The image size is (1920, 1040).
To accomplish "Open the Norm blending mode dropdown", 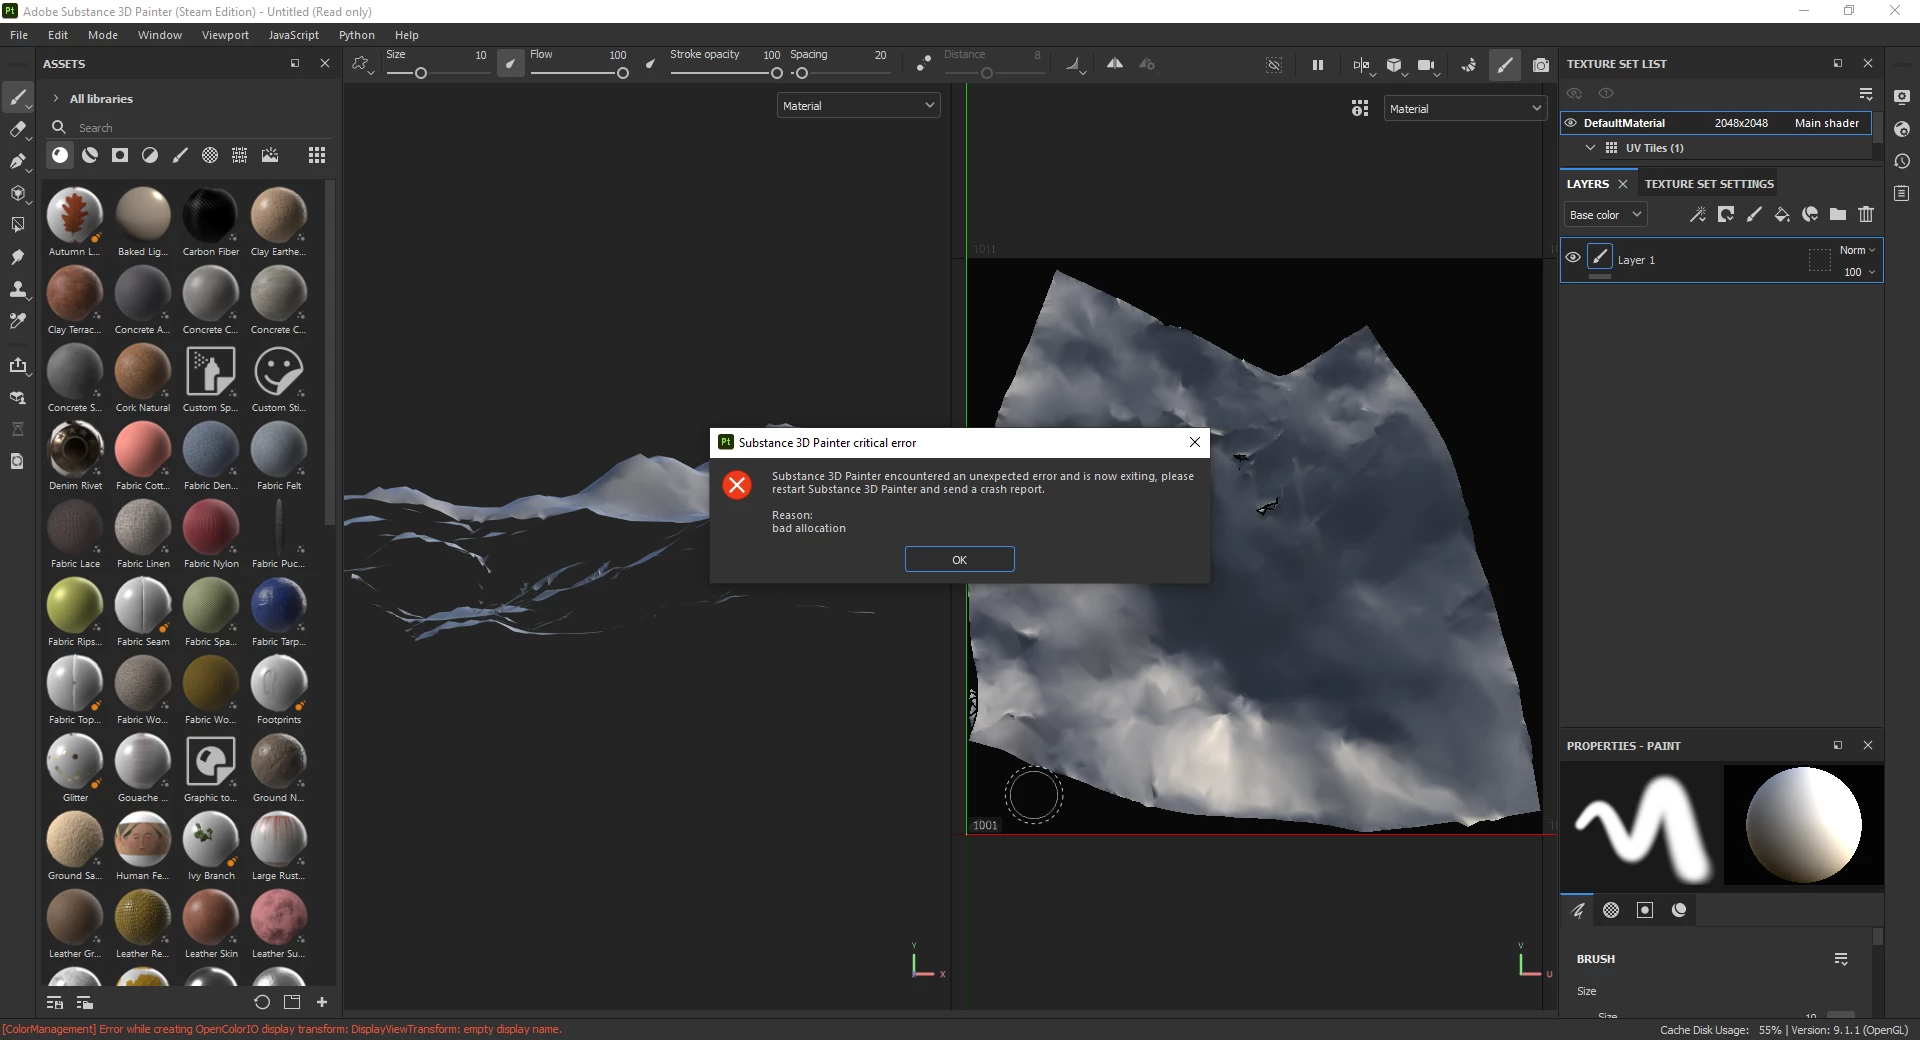I will (x=1857, y=250).
